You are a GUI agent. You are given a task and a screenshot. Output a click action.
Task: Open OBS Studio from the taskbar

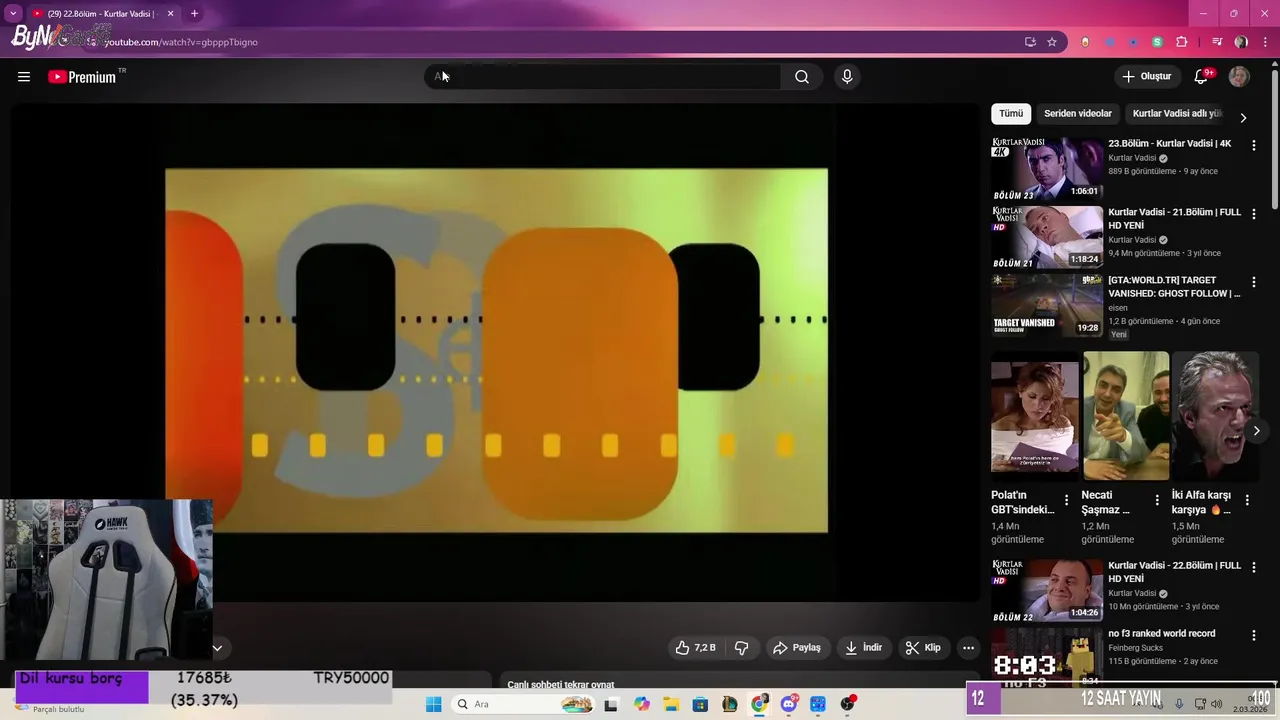pos(848,704)
